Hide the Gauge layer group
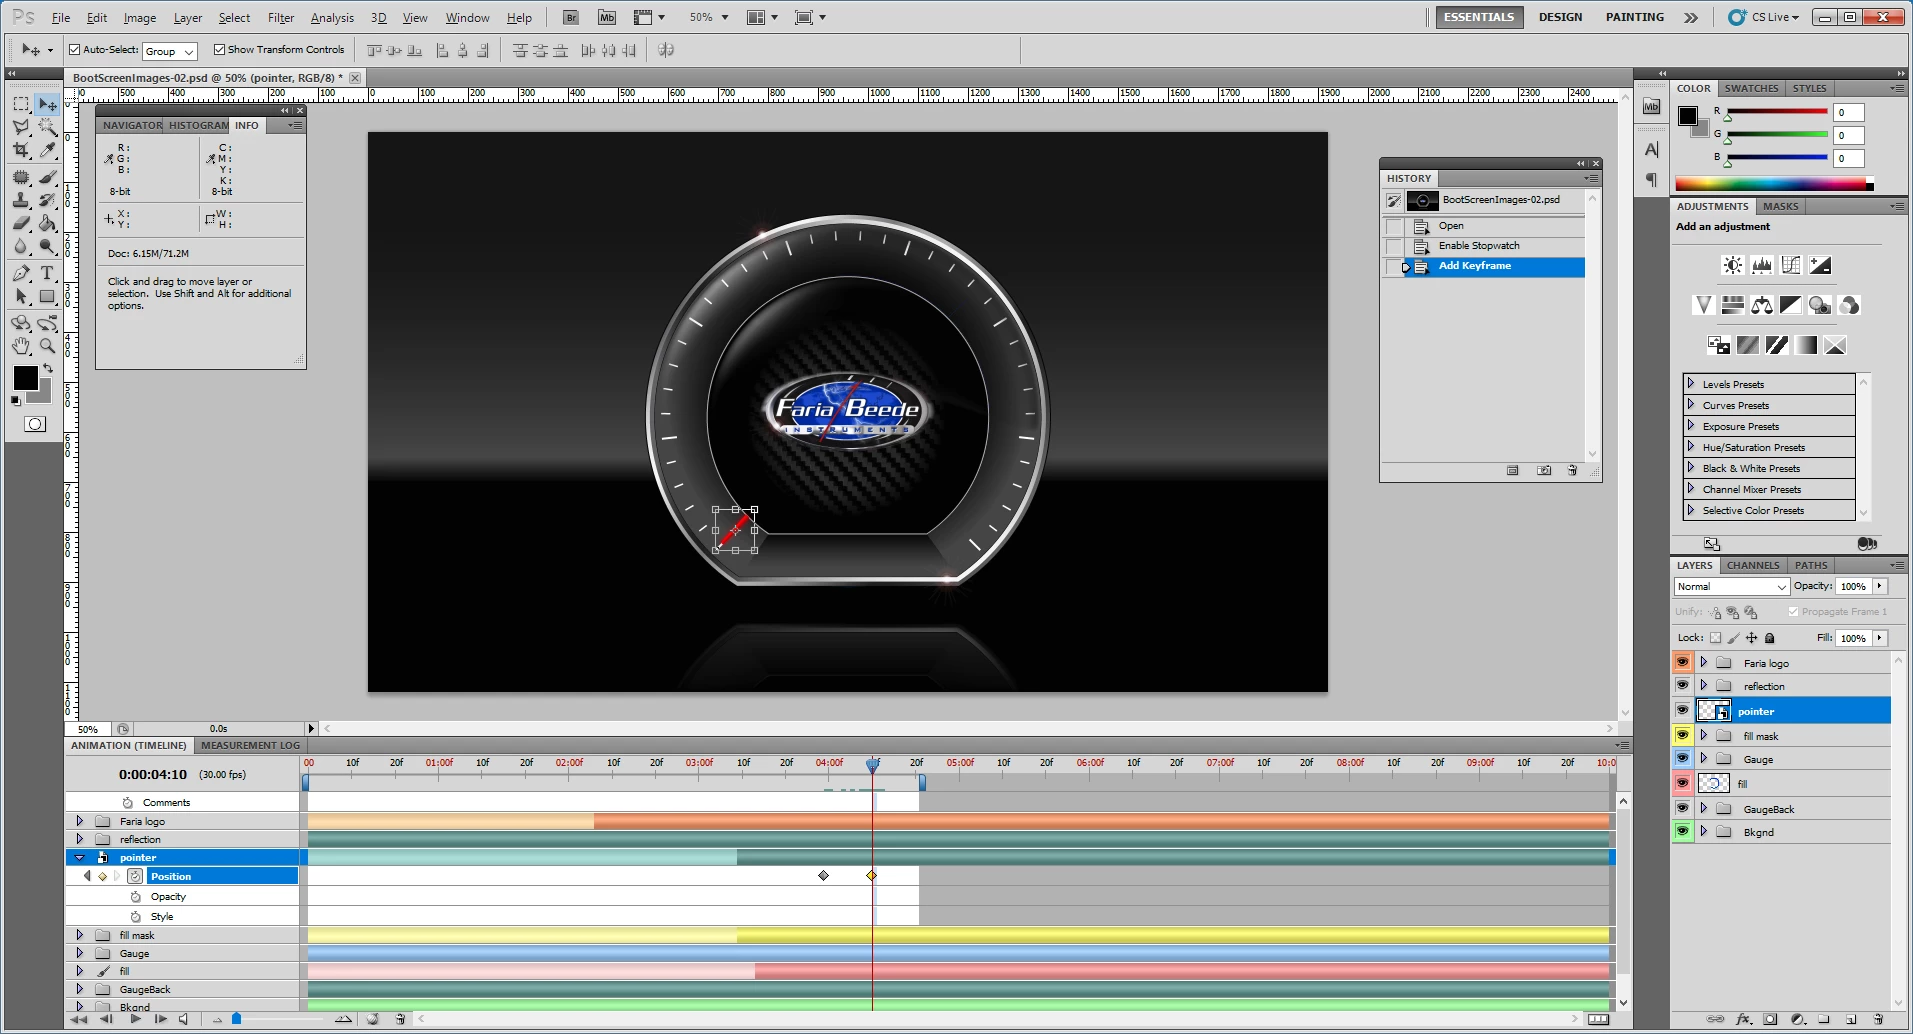The height and width of the screenshot is (1034, 1913). [1682, 759]
